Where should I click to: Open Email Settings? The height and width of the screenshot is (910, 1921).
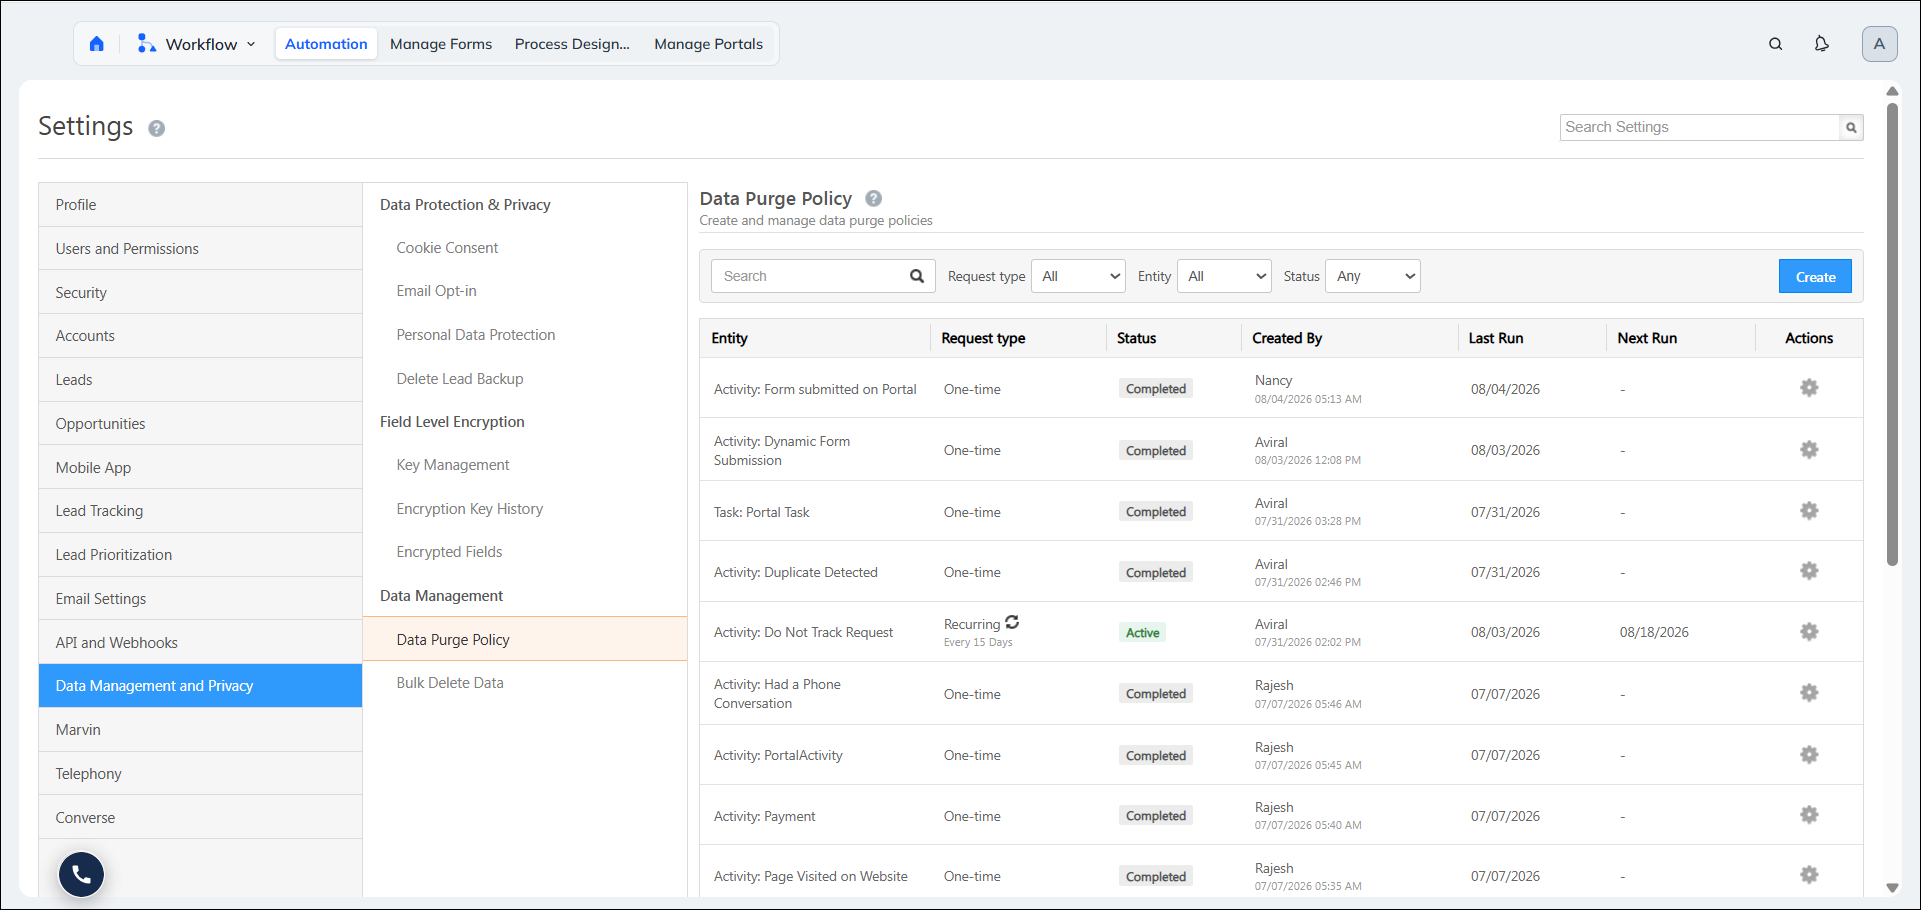(200, 599)
